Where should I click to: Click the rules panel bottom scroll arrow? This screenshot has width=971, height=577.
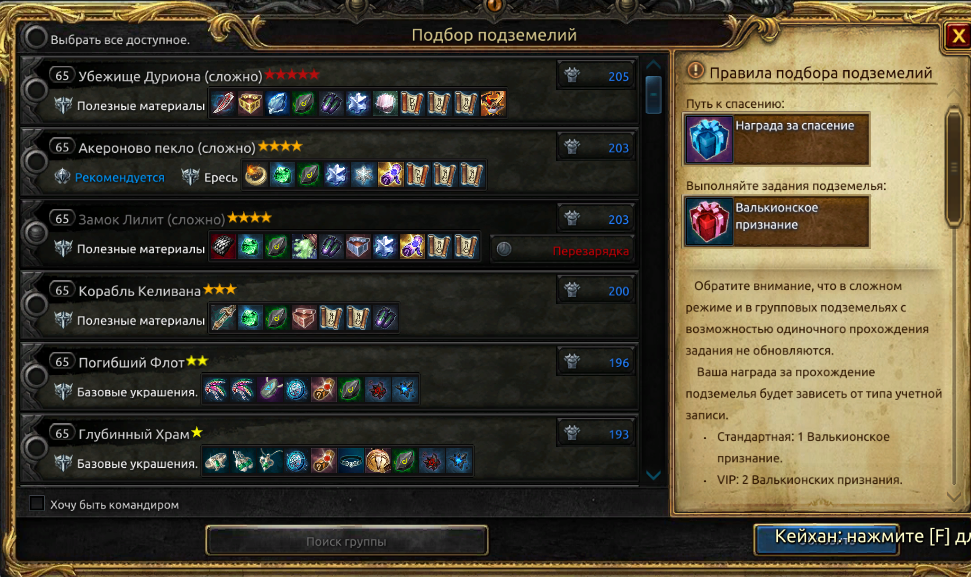pyautogui.click(x=954, y=497)
